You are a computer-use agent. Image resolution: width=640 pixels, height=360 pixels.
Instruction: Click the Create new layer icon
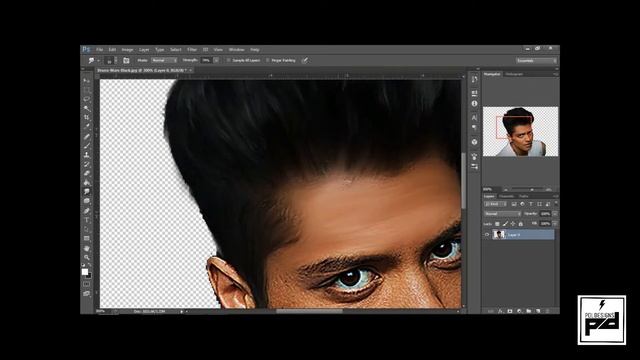538,311
